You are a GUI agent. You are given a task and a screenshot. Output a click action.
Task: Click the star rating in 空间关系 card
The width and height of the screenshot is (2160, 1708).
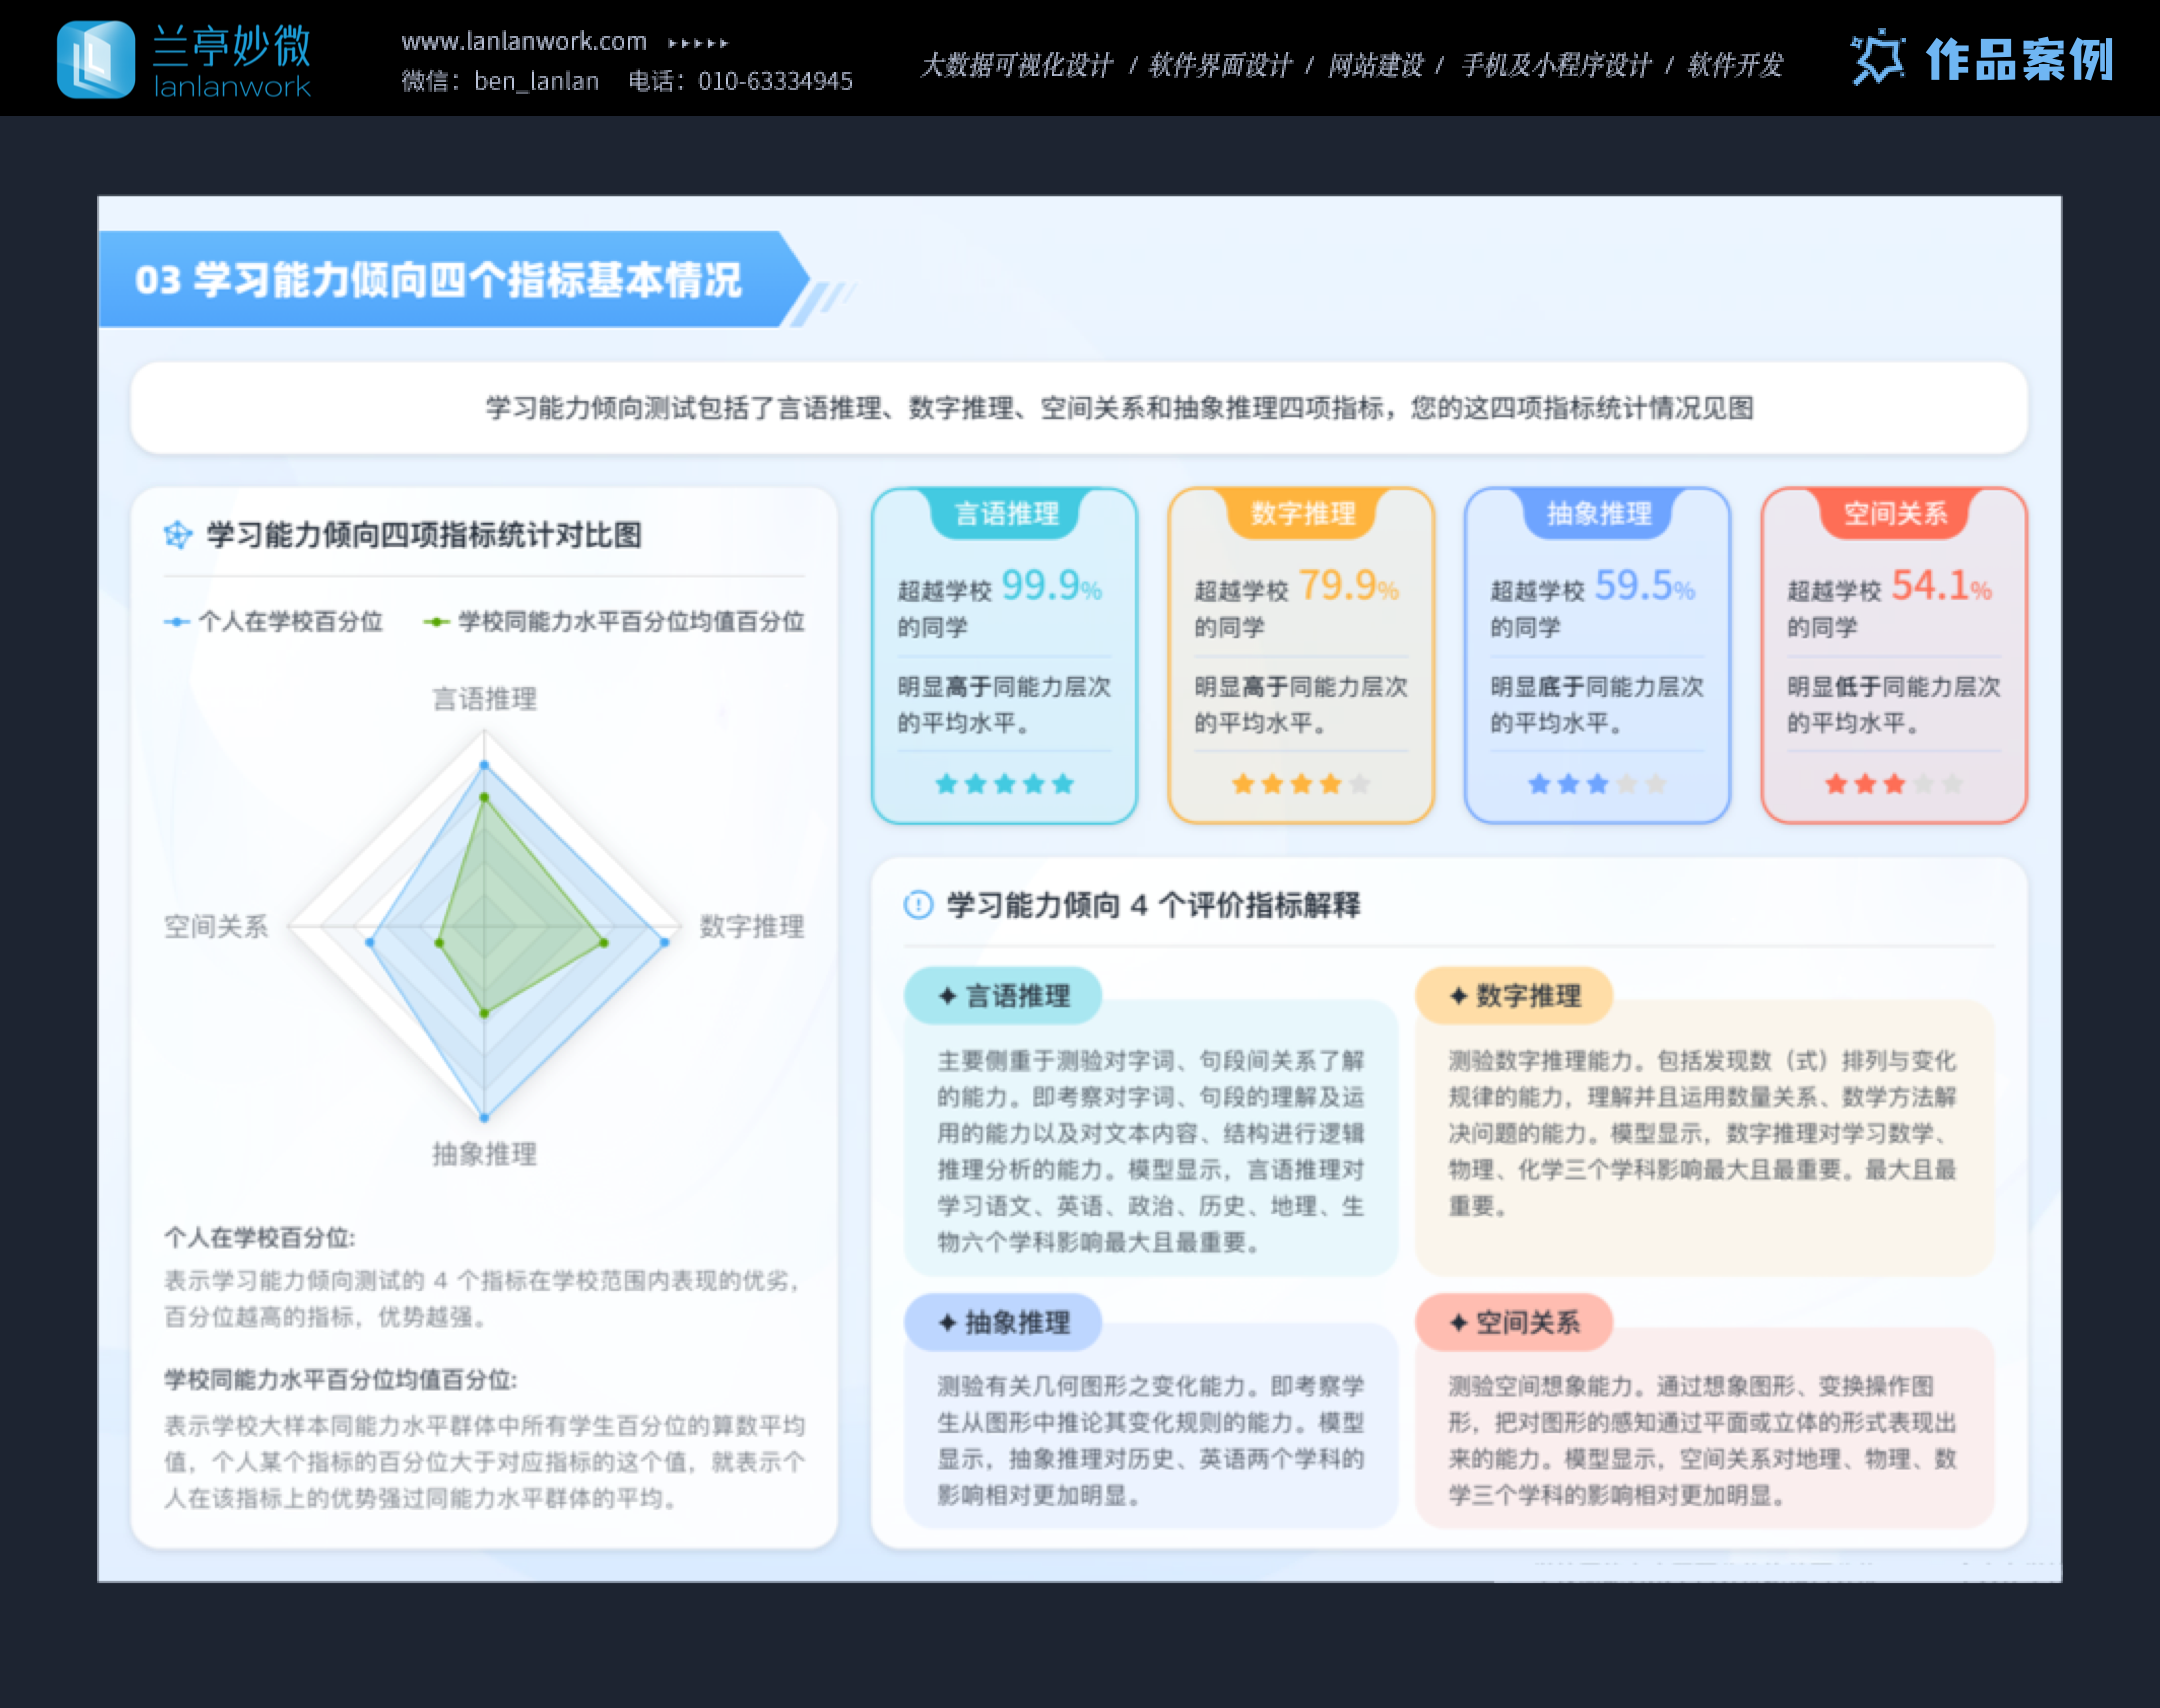pos(1893,784)
